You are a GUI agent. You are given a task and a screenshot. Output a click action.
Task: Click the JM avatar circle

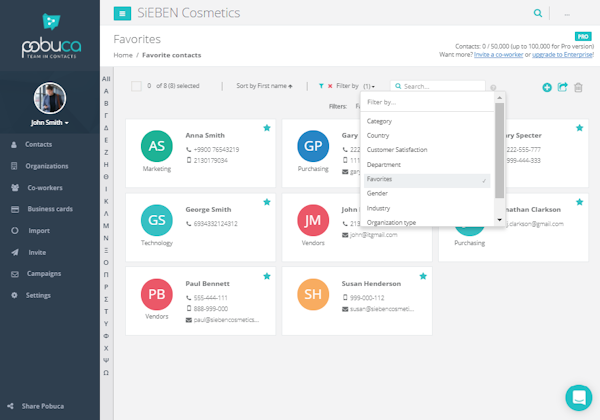(313, 220)
